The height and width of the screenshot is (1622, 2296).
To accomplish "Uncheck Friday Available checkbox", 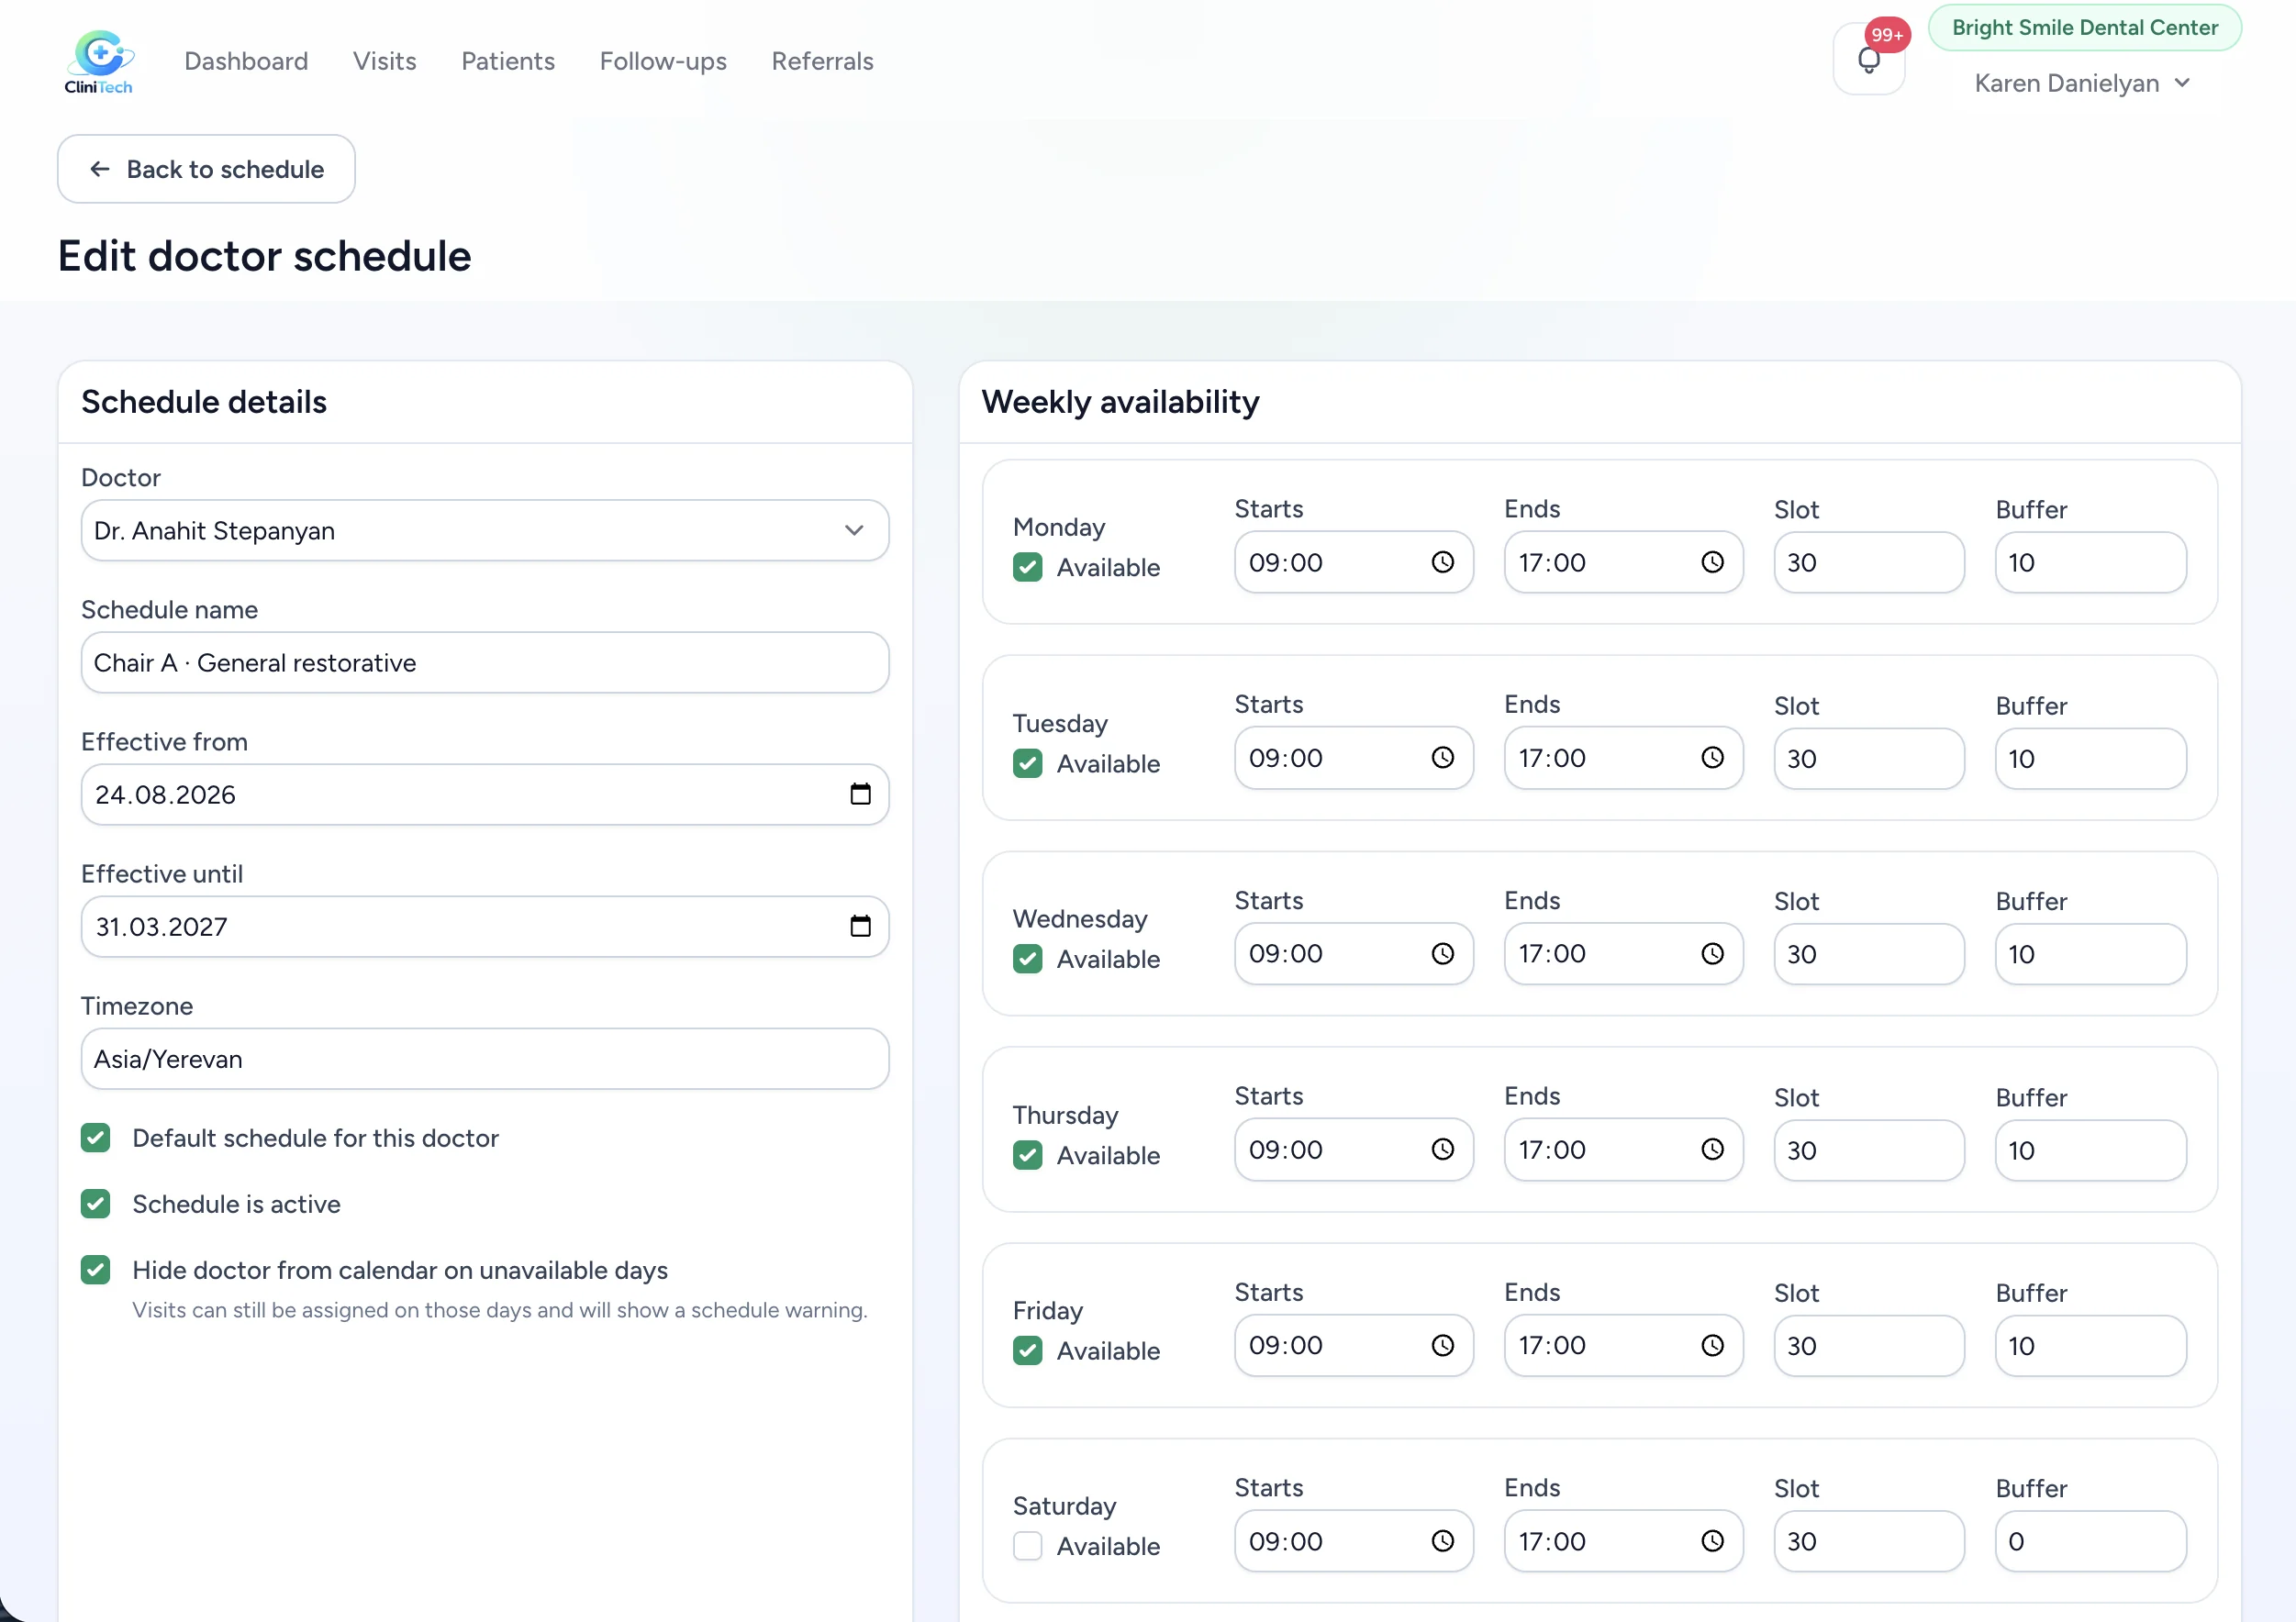I will [x=1027, y=1351].
